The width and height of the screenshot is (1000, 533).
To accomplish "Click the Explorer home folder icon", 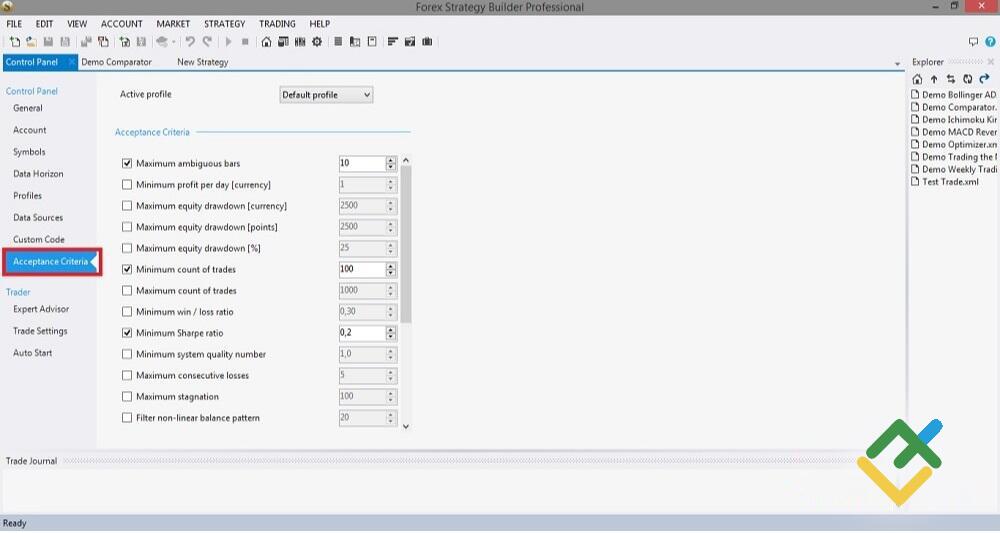I will [x=918, y=79].
